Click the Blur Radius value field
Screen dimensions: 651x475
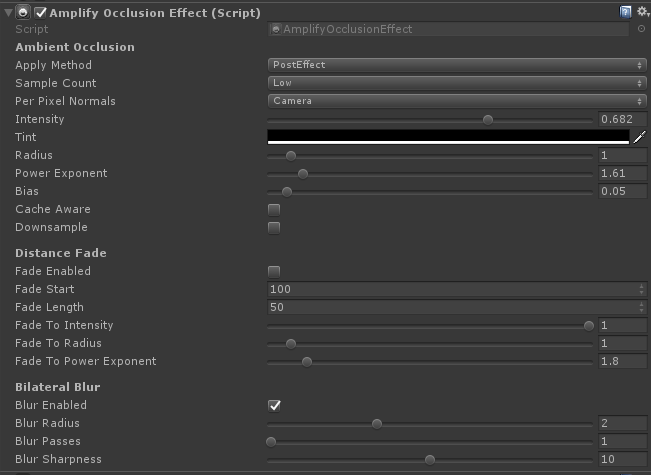pos(622,423)
